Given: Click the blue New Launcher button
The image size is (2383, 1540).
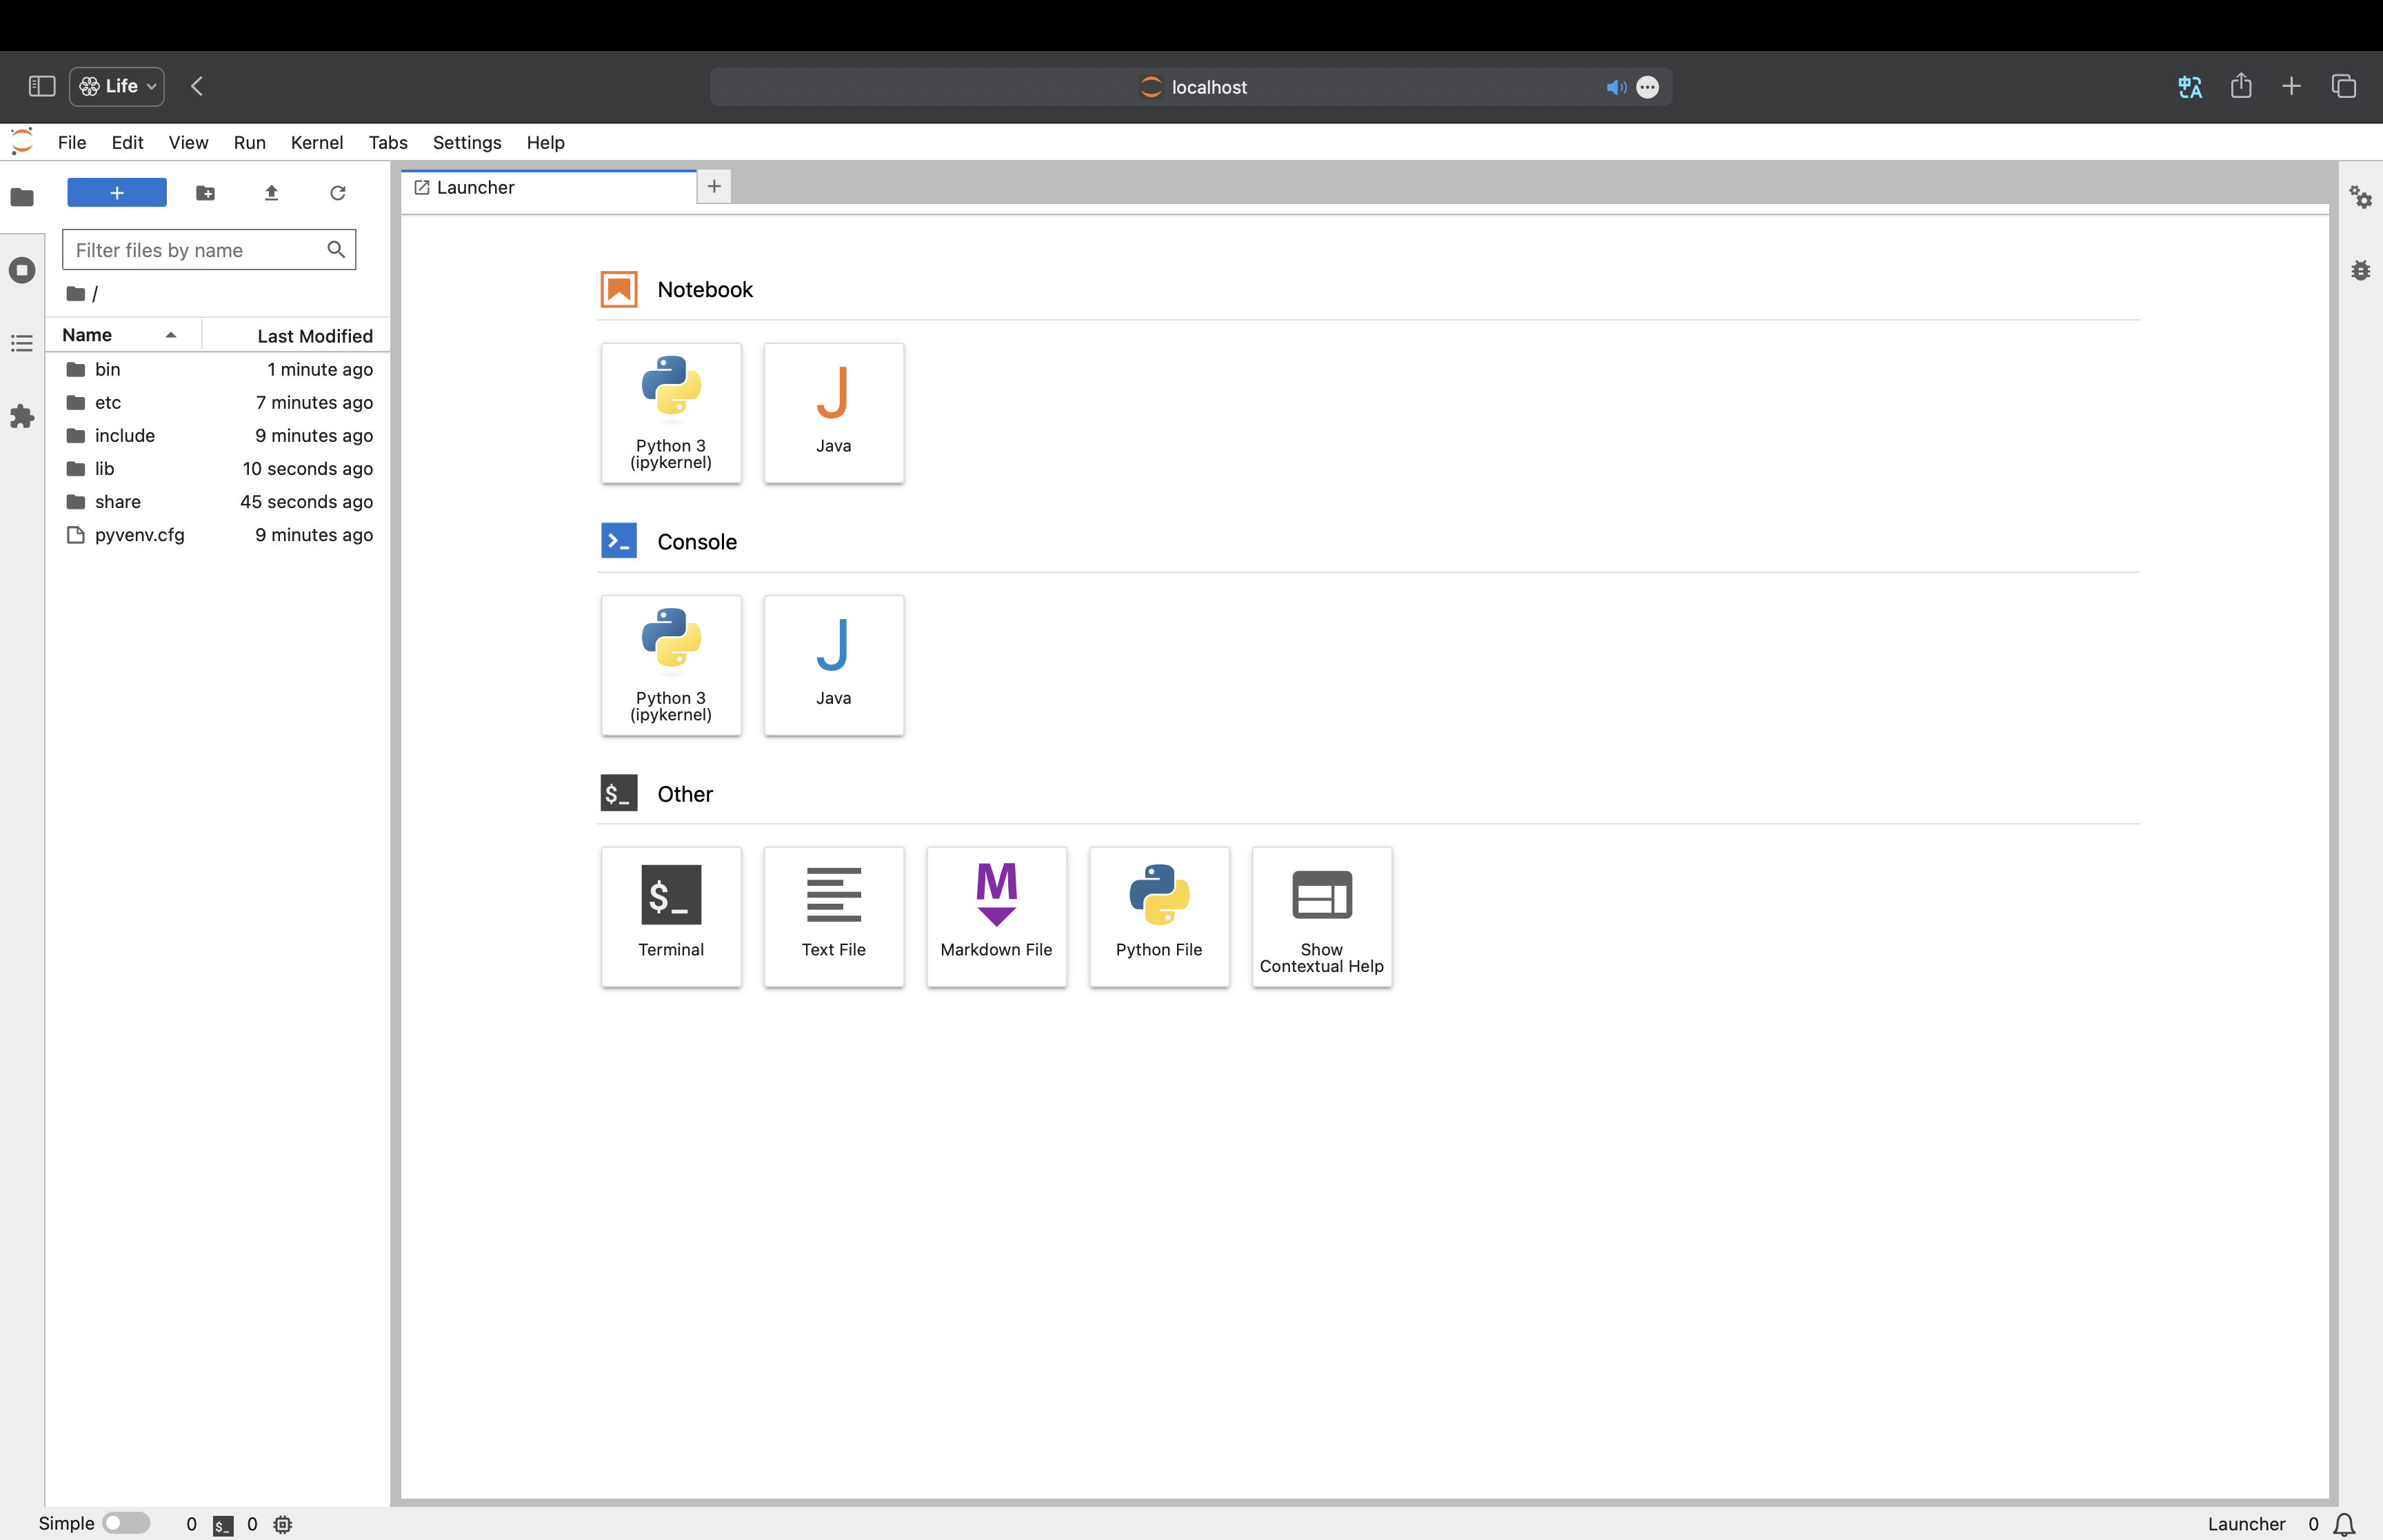Looking at the screenshot, I should coord(117,193).
